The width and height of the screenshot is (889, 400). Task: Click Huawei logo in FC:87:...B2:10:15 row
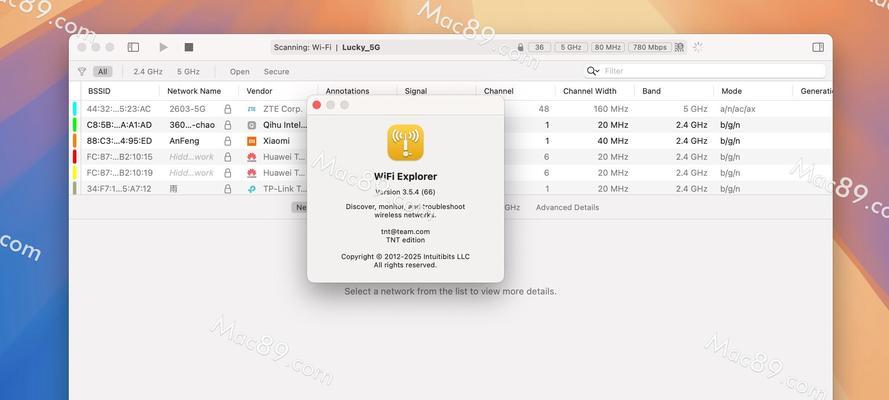click(252, 156)
